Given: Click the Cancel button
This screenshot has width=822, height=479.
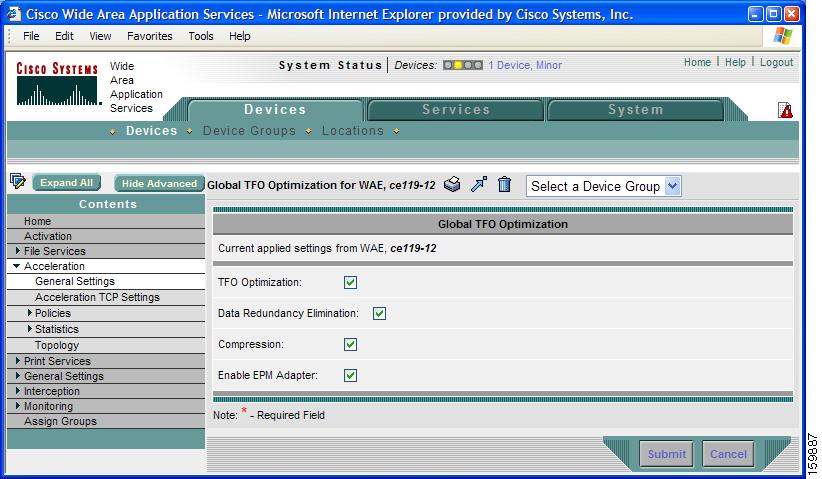Looking at the screenshot, I should click(728, 454).
